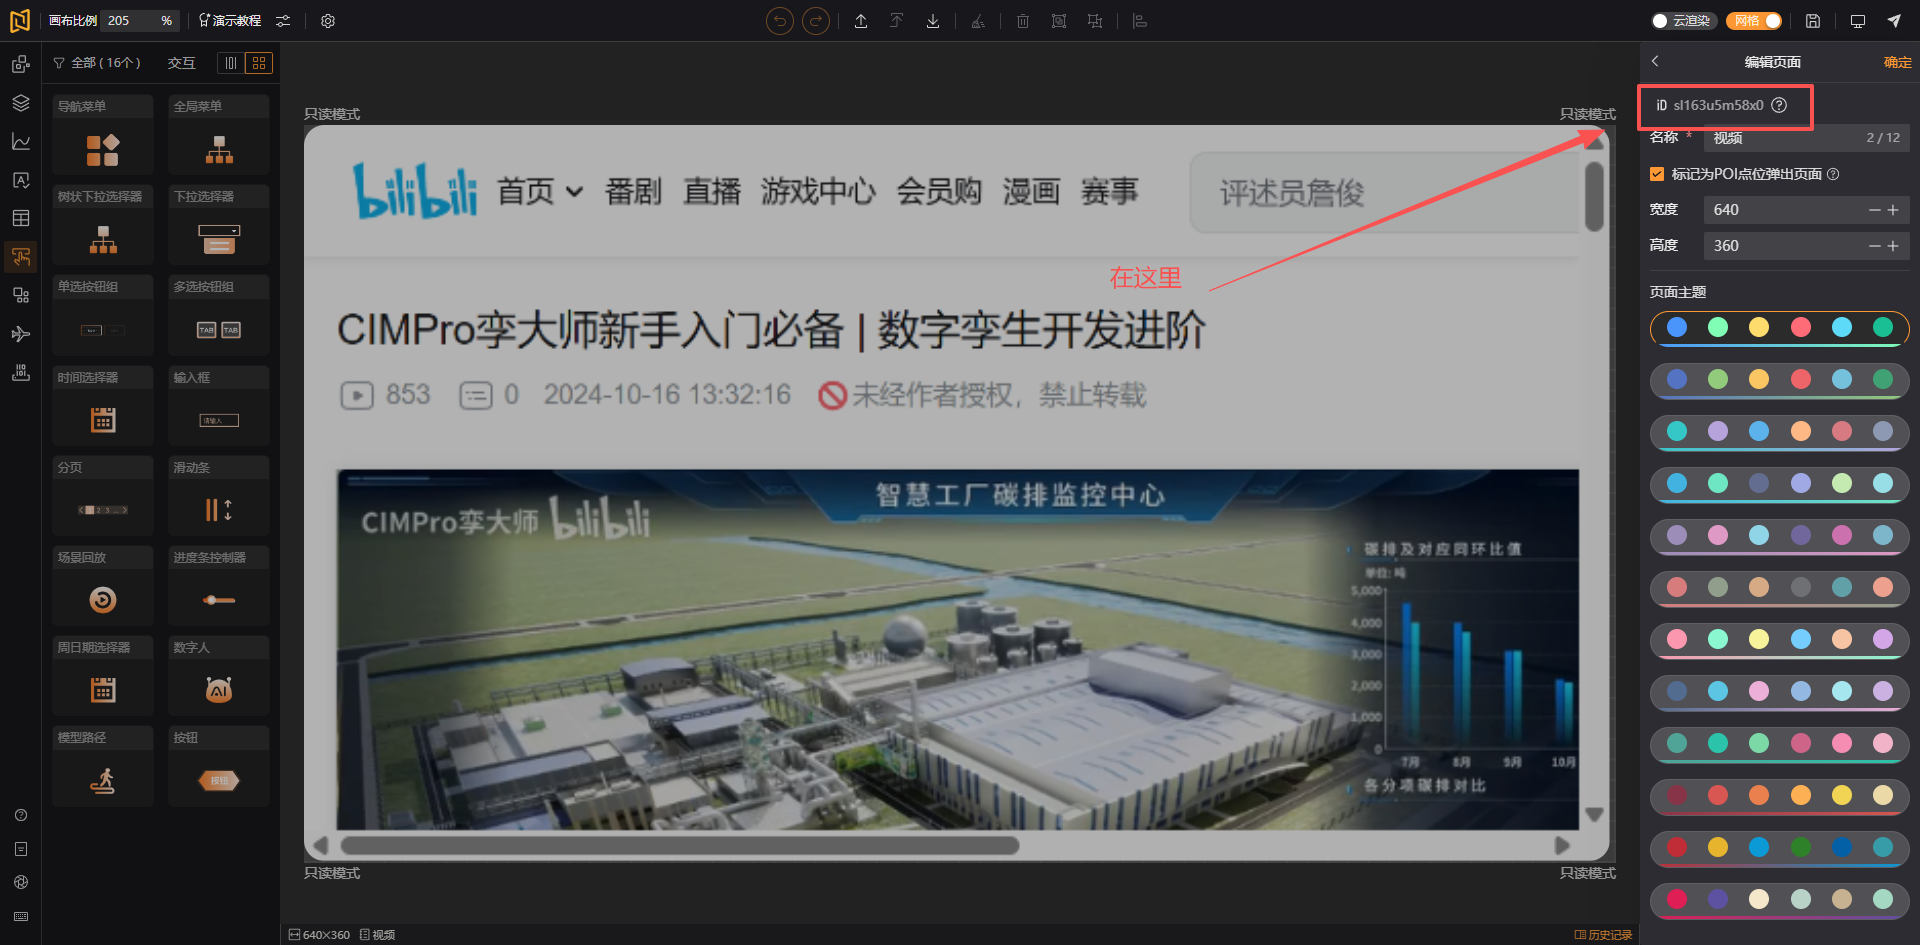
Task: Click the 评述员詹俊 search box in preview
Action: click(1385, 193)
